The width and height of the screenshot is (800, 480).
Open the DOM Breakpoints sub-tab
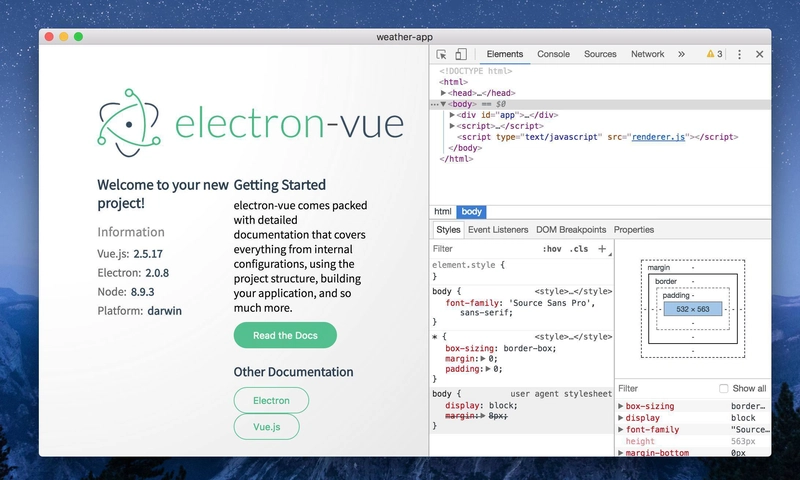[571, 230]
